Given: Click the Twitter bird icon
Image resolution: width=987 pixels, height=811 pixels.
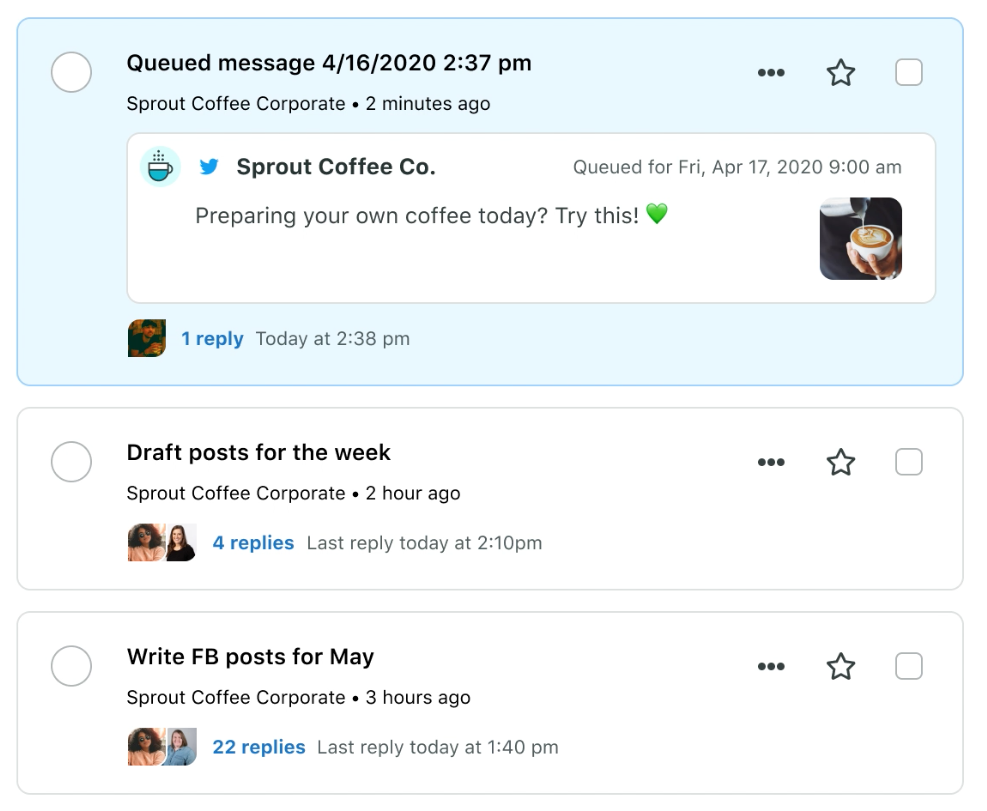Looking at the screenshot, I should pos(209,167).
